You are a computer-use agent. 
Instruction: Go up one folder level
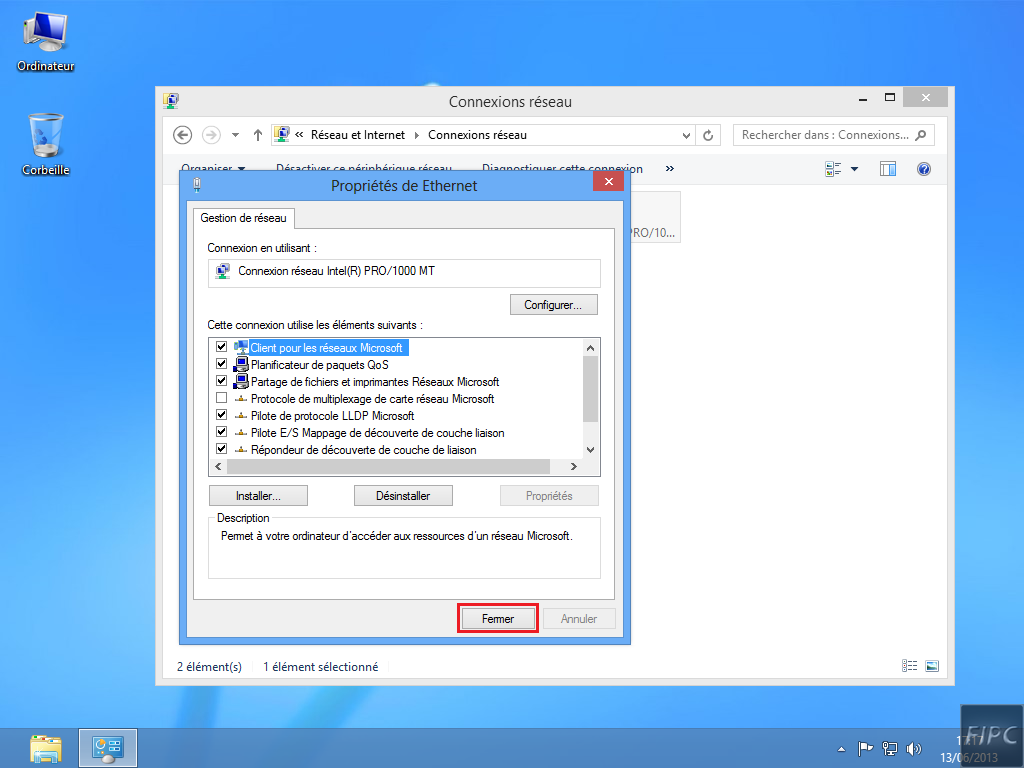point(258,135)
